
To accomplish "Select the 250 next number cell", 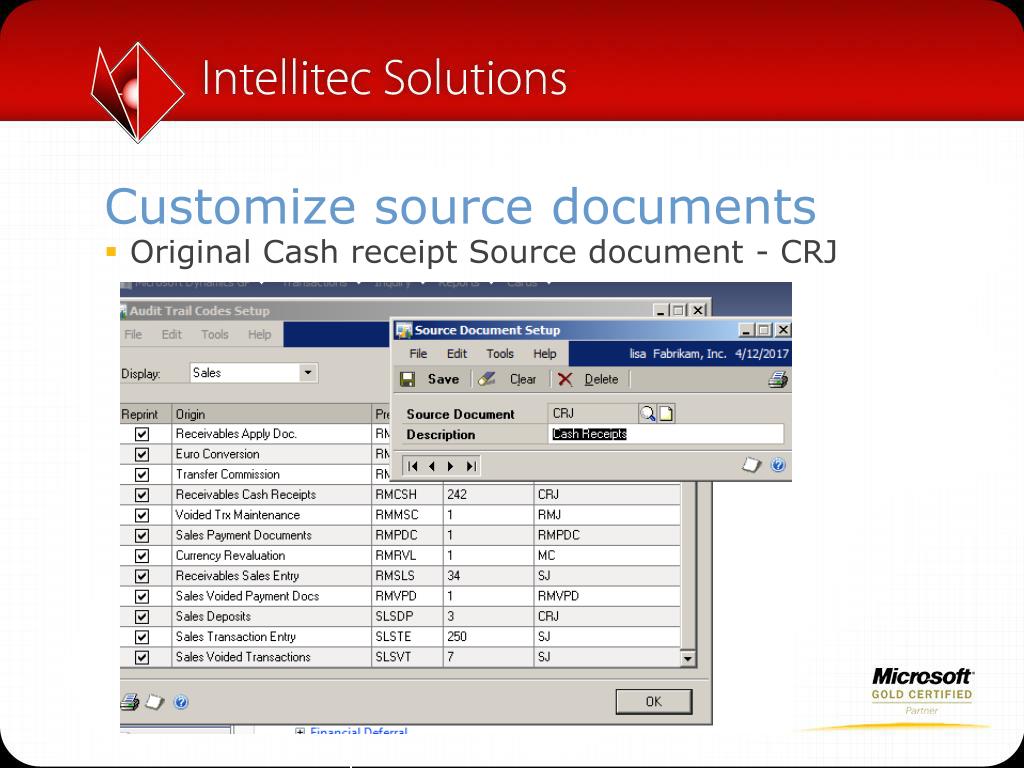I will click(488, 637).
